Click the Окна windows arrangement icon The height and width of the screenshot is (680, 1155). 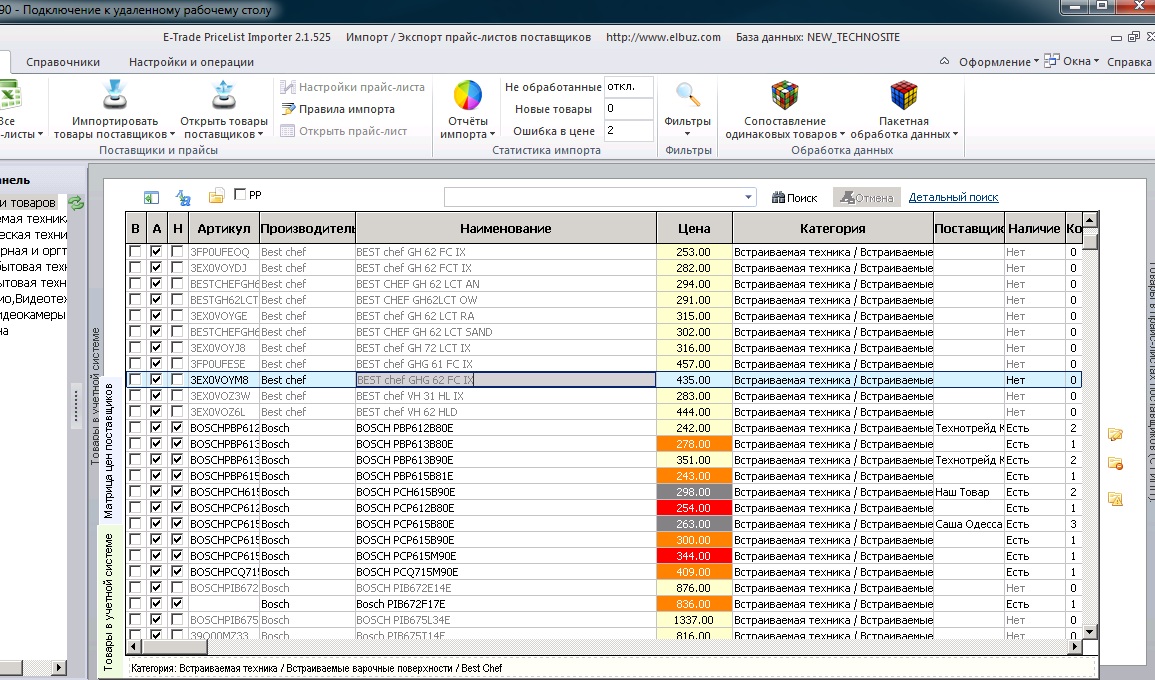1051,60
